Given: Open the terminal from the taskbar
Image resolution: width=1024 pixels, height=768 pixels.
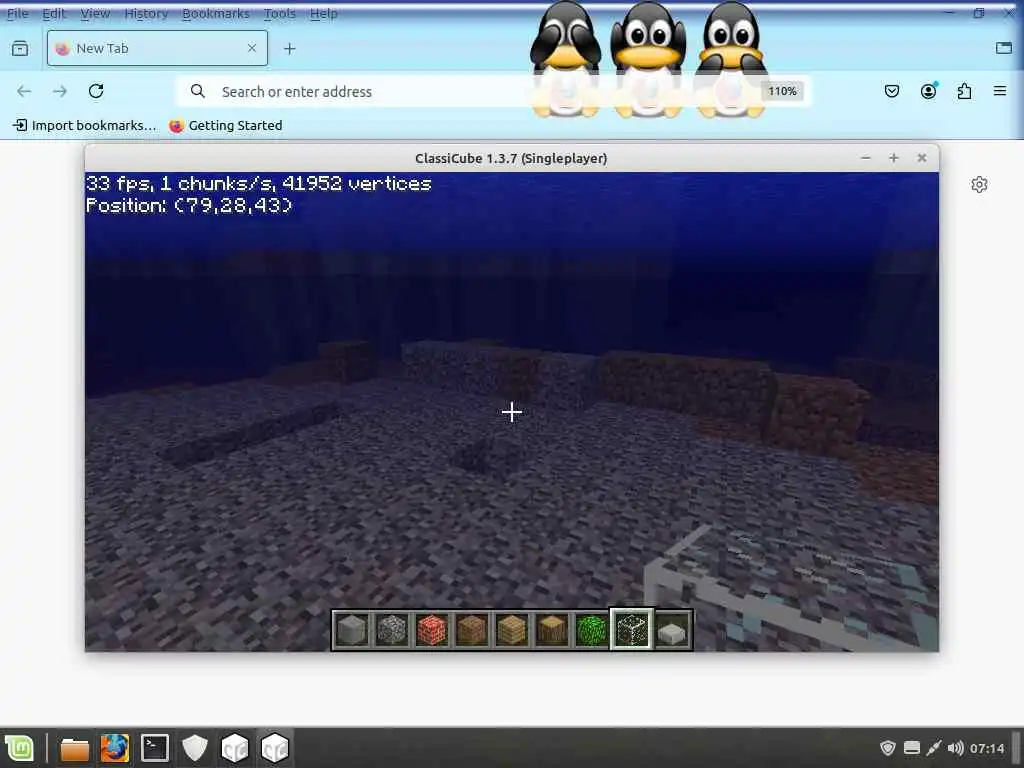Looking at the screenshot, I should [155, 748].
